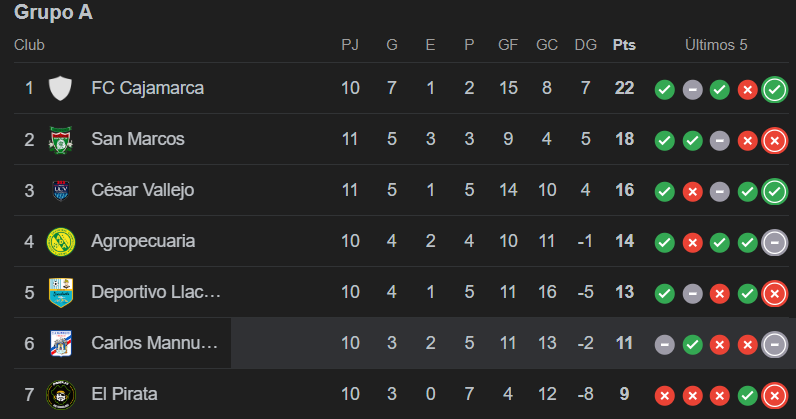Click the César Vallejo team crest
Image resolution: width=796 pixels, height=419 pixels.
click(61, 190)
